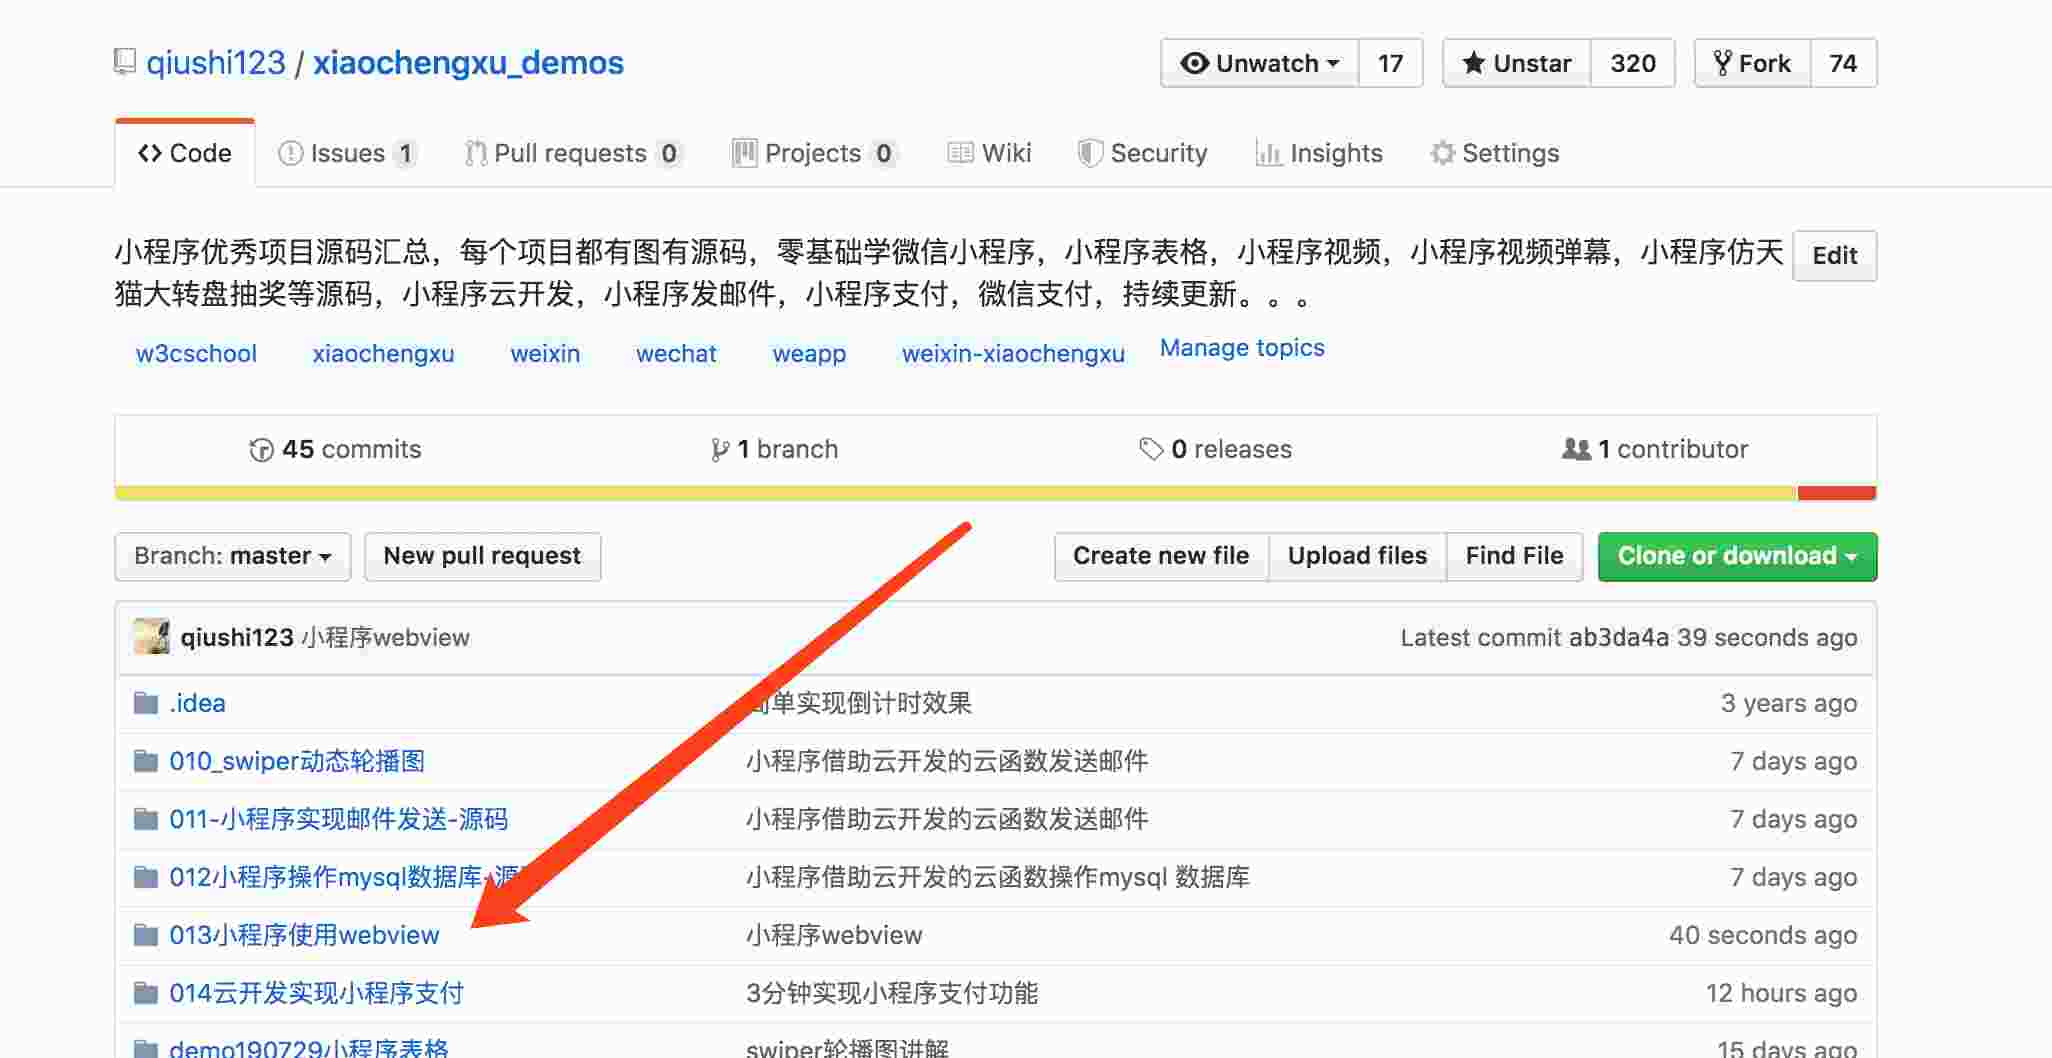Open the xiaochengxu_demos repository link
2052x1058 pixels.
click(x=468, y=63)
